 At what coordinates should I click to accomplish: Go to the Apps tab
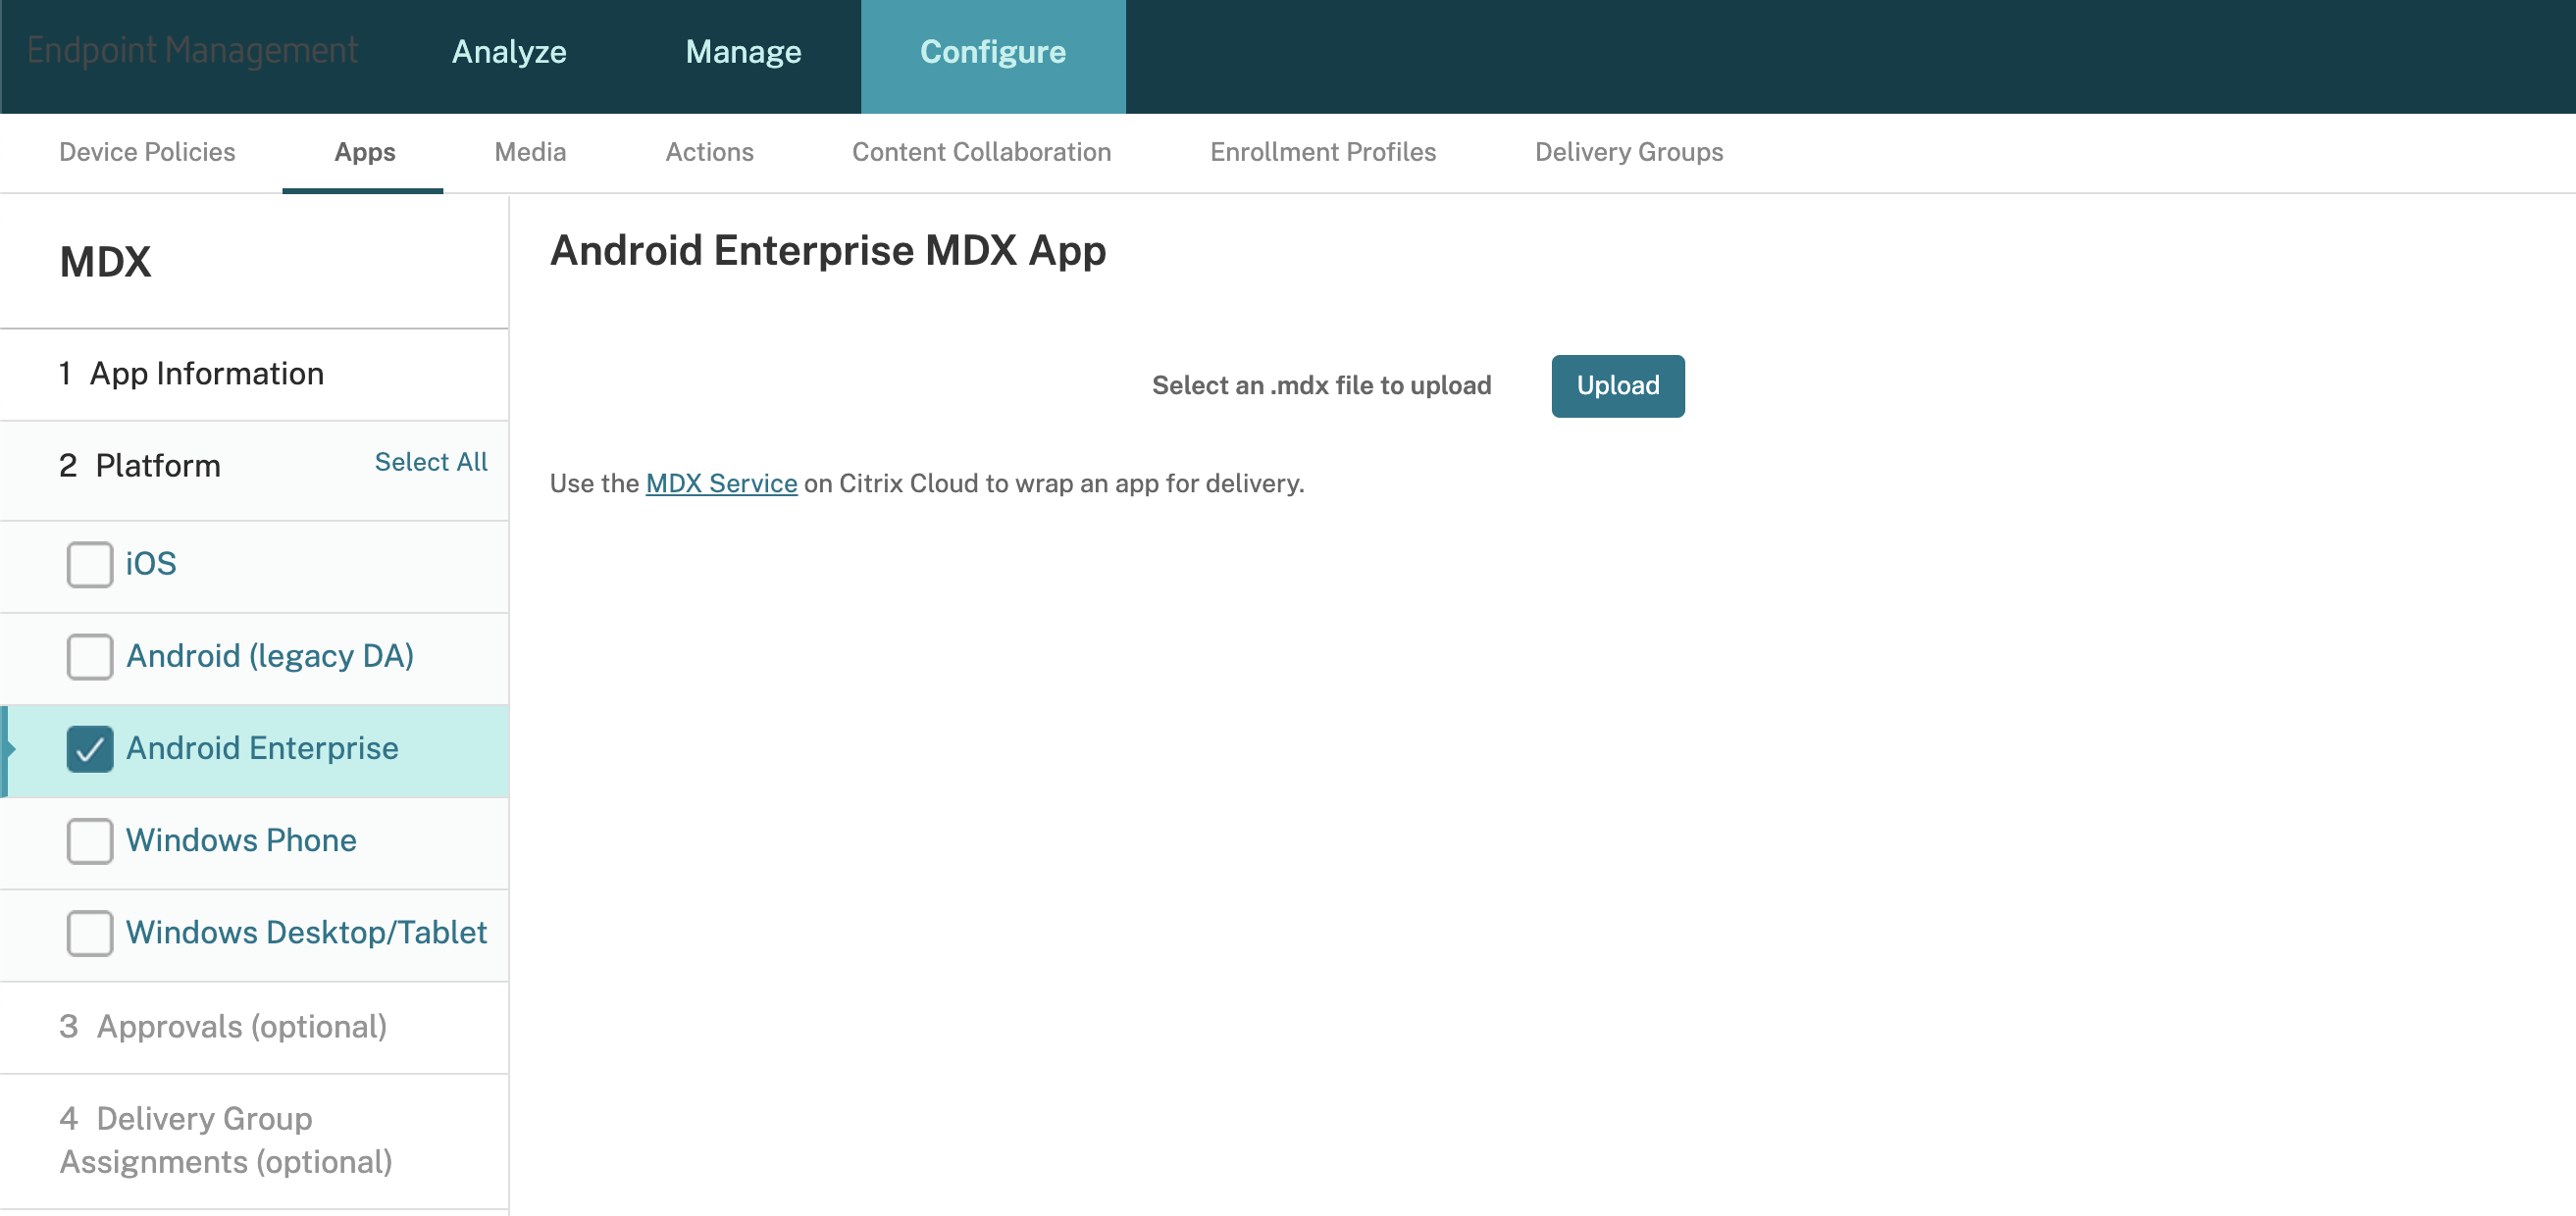point(364,152)
